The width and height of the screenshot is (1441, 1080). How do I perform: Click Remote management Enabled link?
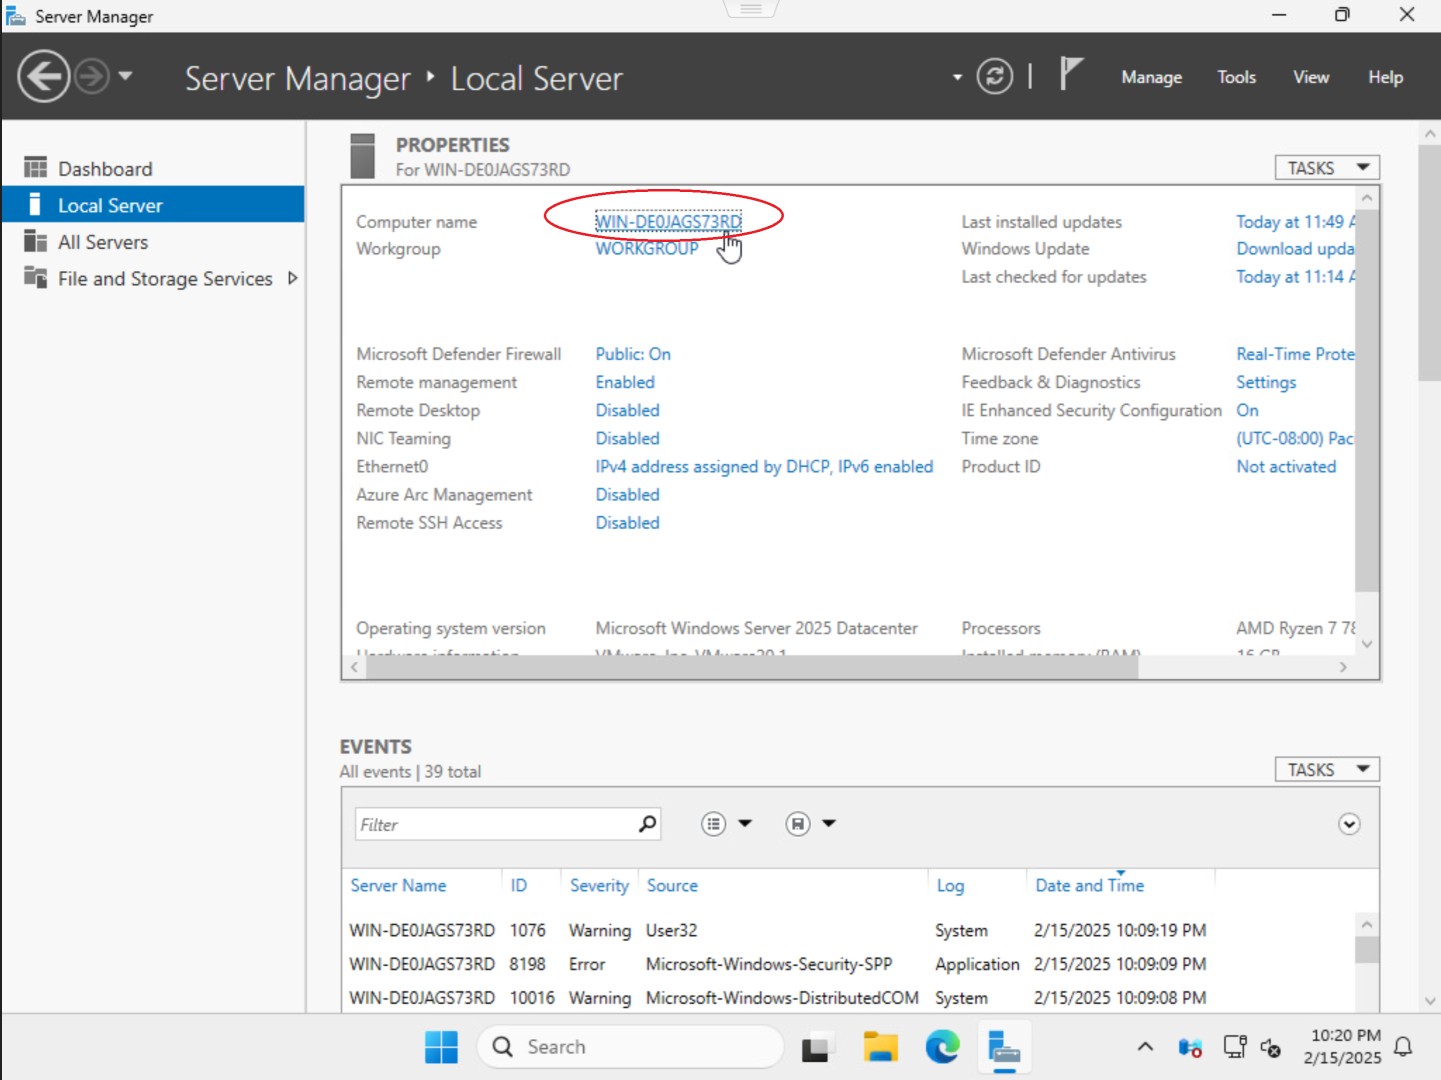[625, 382]
